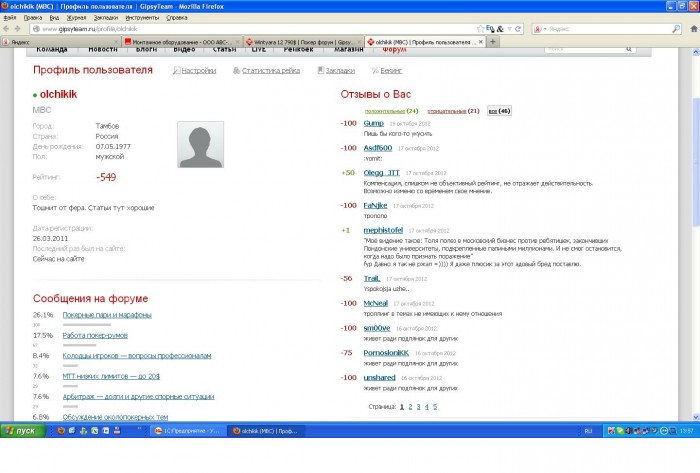700x473 pixels.
Task: Go to reviews page 5
Action: pyautogui.click(x=435, y=407)
